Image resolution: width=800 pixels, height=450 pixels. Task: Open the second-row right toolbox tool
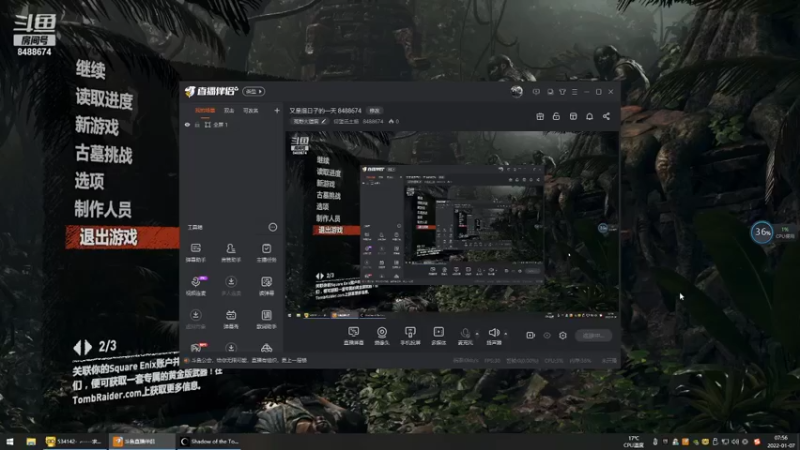coord(266,286)
